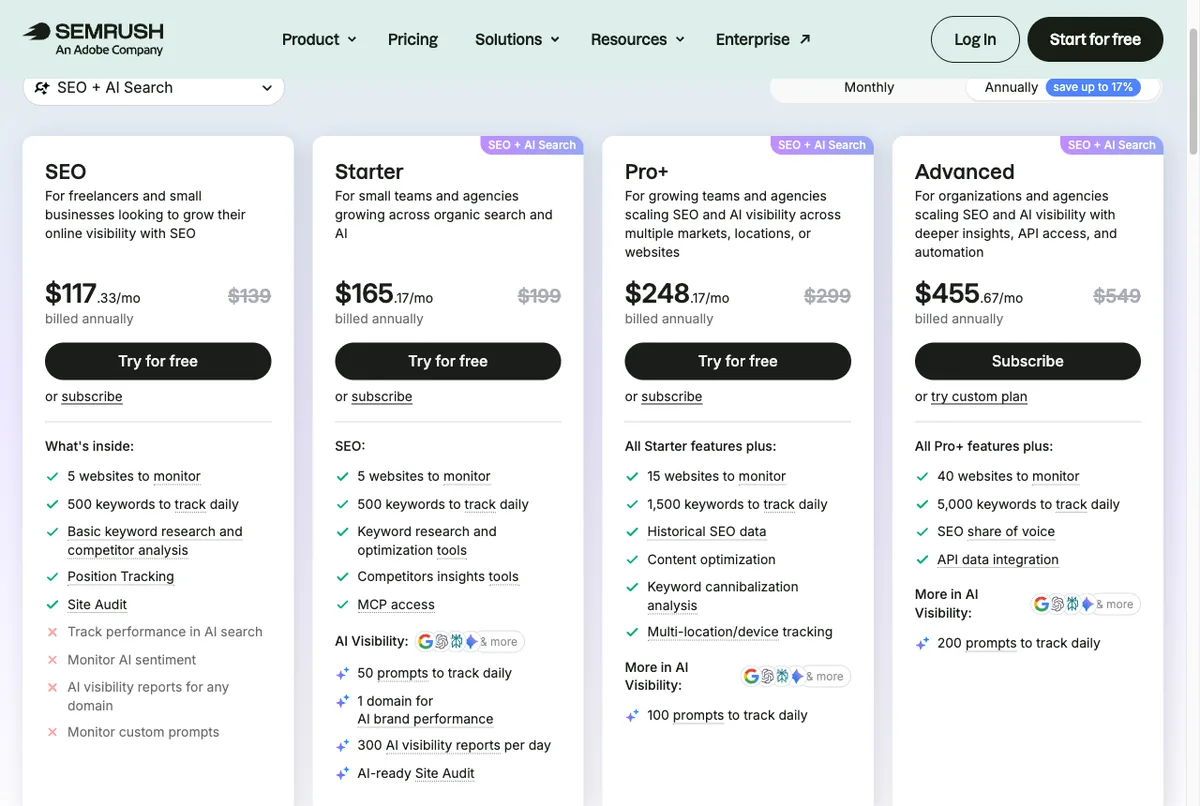The width and height of the screenshot is (1200, 806).
Task: Click the sparkle icon beside 50 prompts to track daily
Action: pos(343,673)
